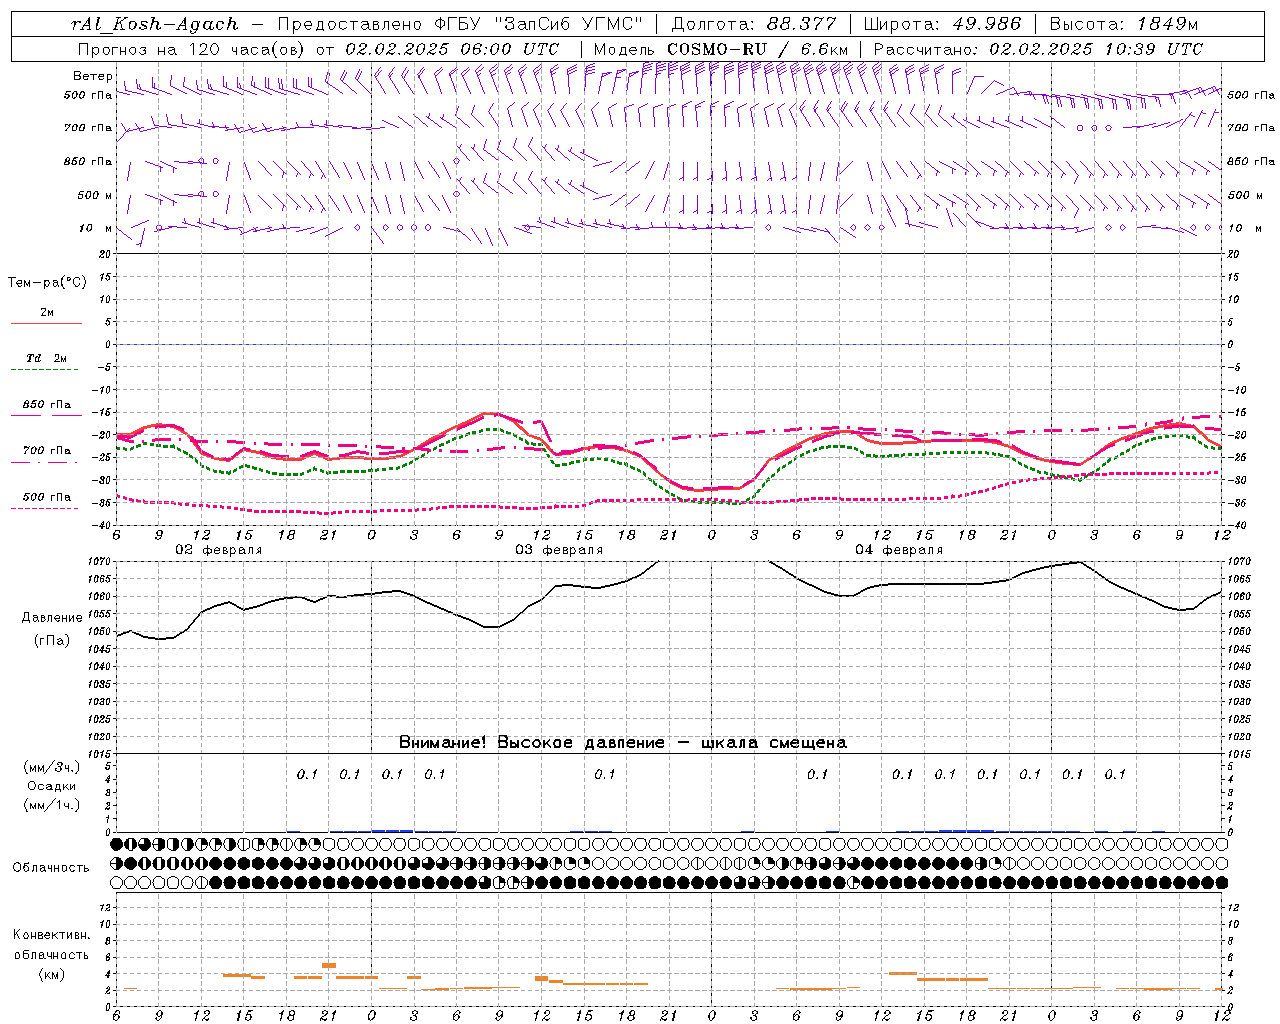Click the Широта: 49.986 value
This screenshot has width=1280, height=1024.
click(942, 25)
